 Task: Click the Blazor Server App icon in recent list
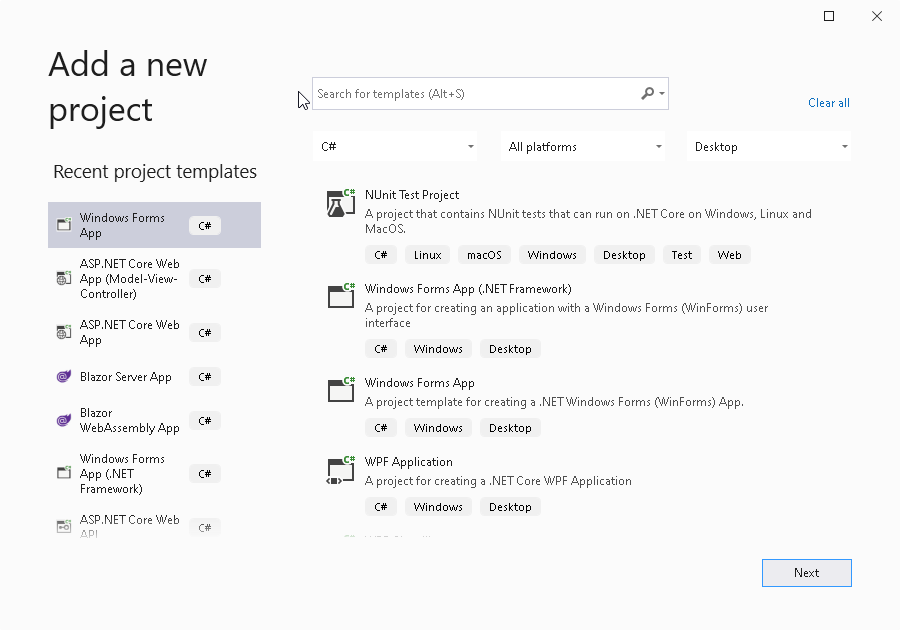(x=64, y=376)
